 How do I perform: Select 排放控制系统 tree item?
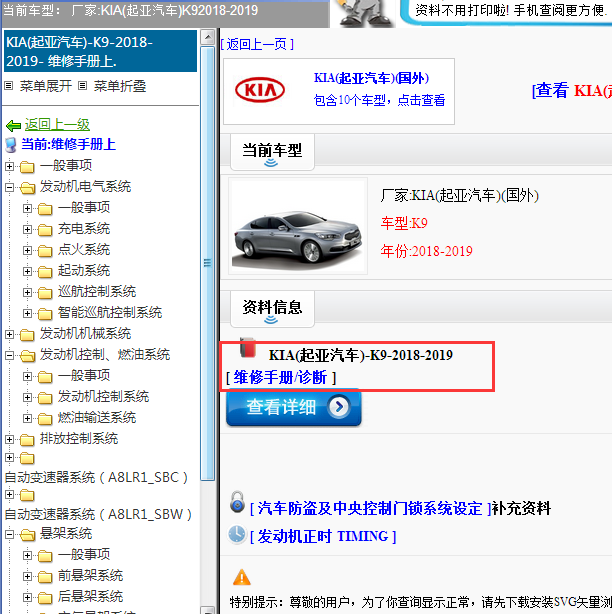click(79, 439)
